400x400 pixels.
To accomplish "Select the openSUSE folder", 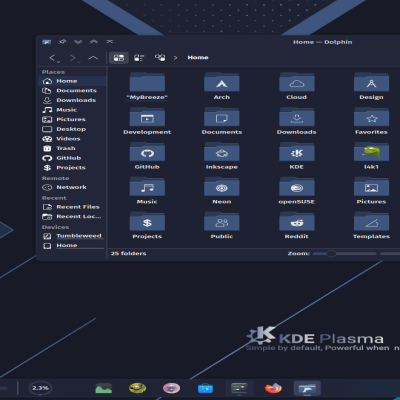I will [x=296, y=191].
